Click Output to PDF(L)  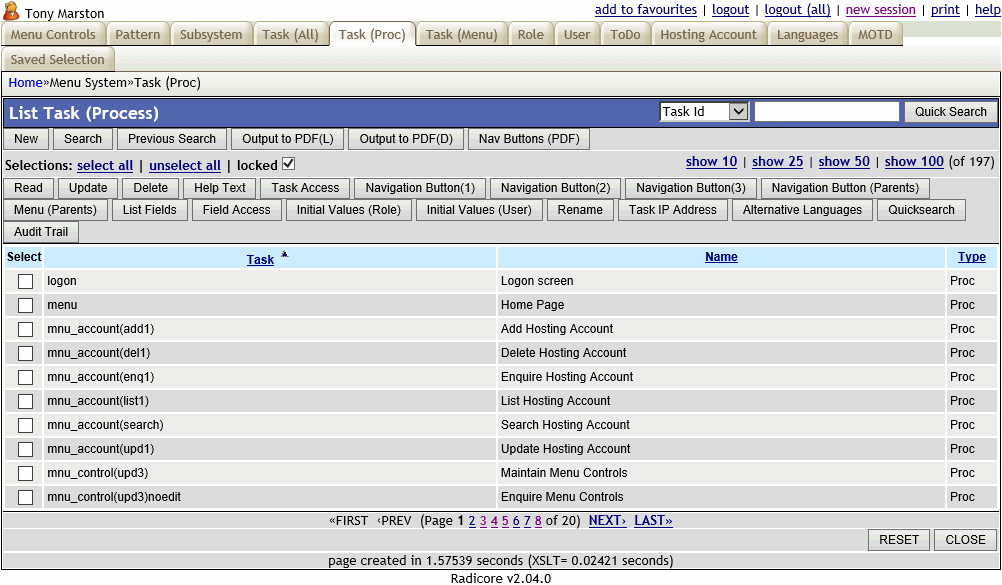(287, 138)
